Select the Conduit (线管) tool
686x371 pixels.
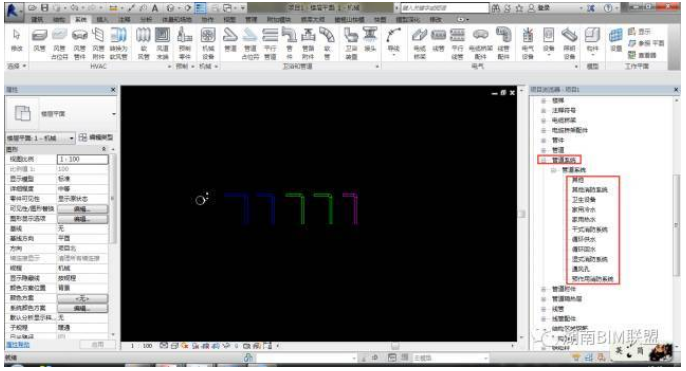pyautogui.click(x=438, y=41)
